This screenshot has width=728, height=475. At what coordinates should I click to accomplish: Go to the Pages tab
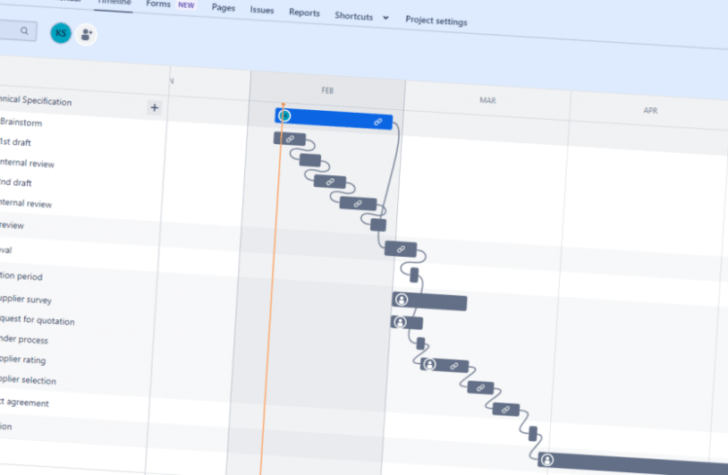tap(223, 8)
